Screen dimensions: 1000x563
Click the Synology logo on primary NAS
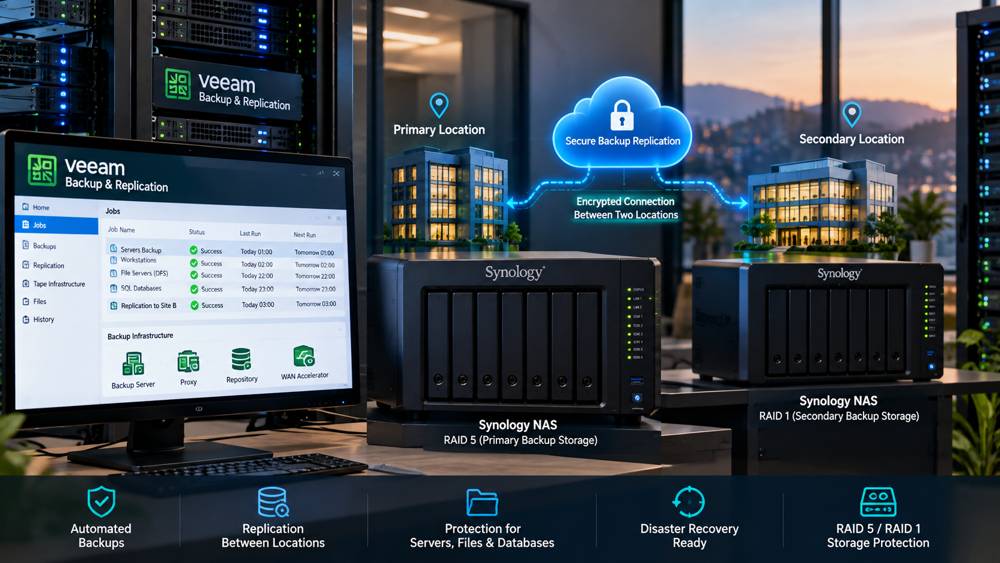tap(514, 273)
